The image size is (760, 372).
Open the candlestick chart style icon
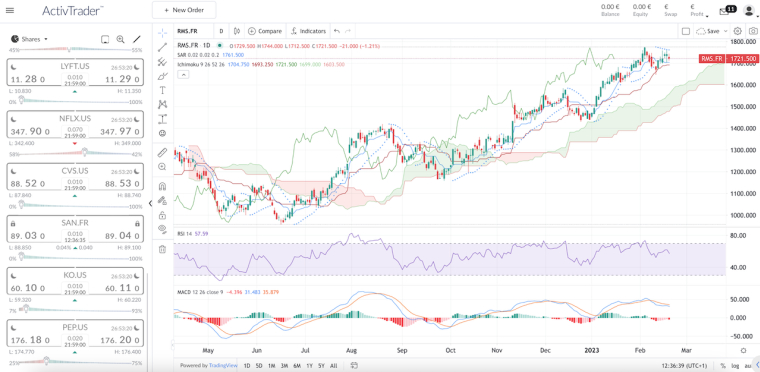(237, 31)
